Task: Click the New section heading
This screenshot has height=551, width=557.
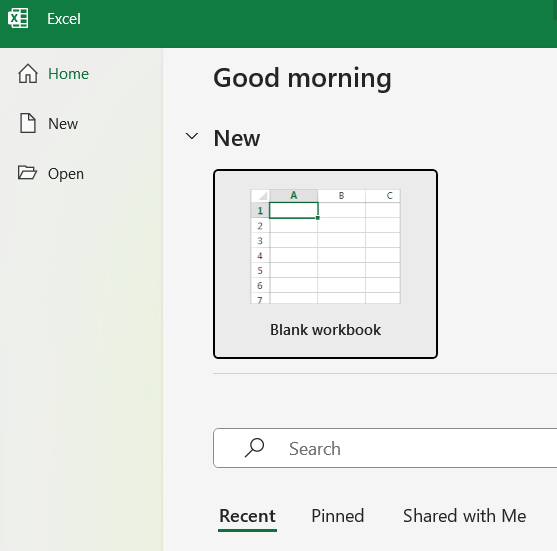Action: [237, 138]
